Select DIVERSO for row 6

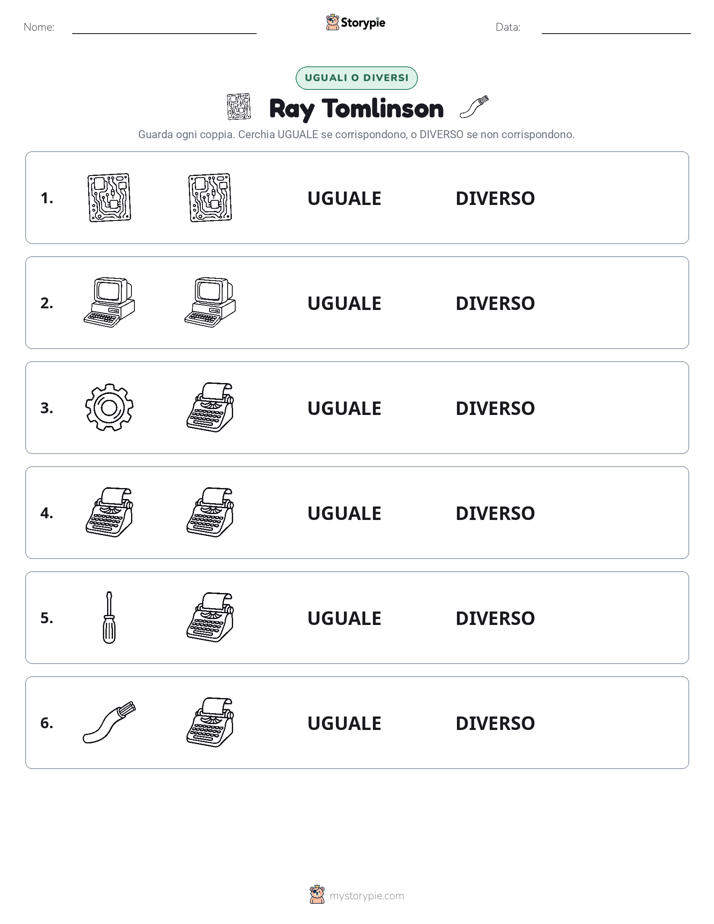(x=495, y=722)
